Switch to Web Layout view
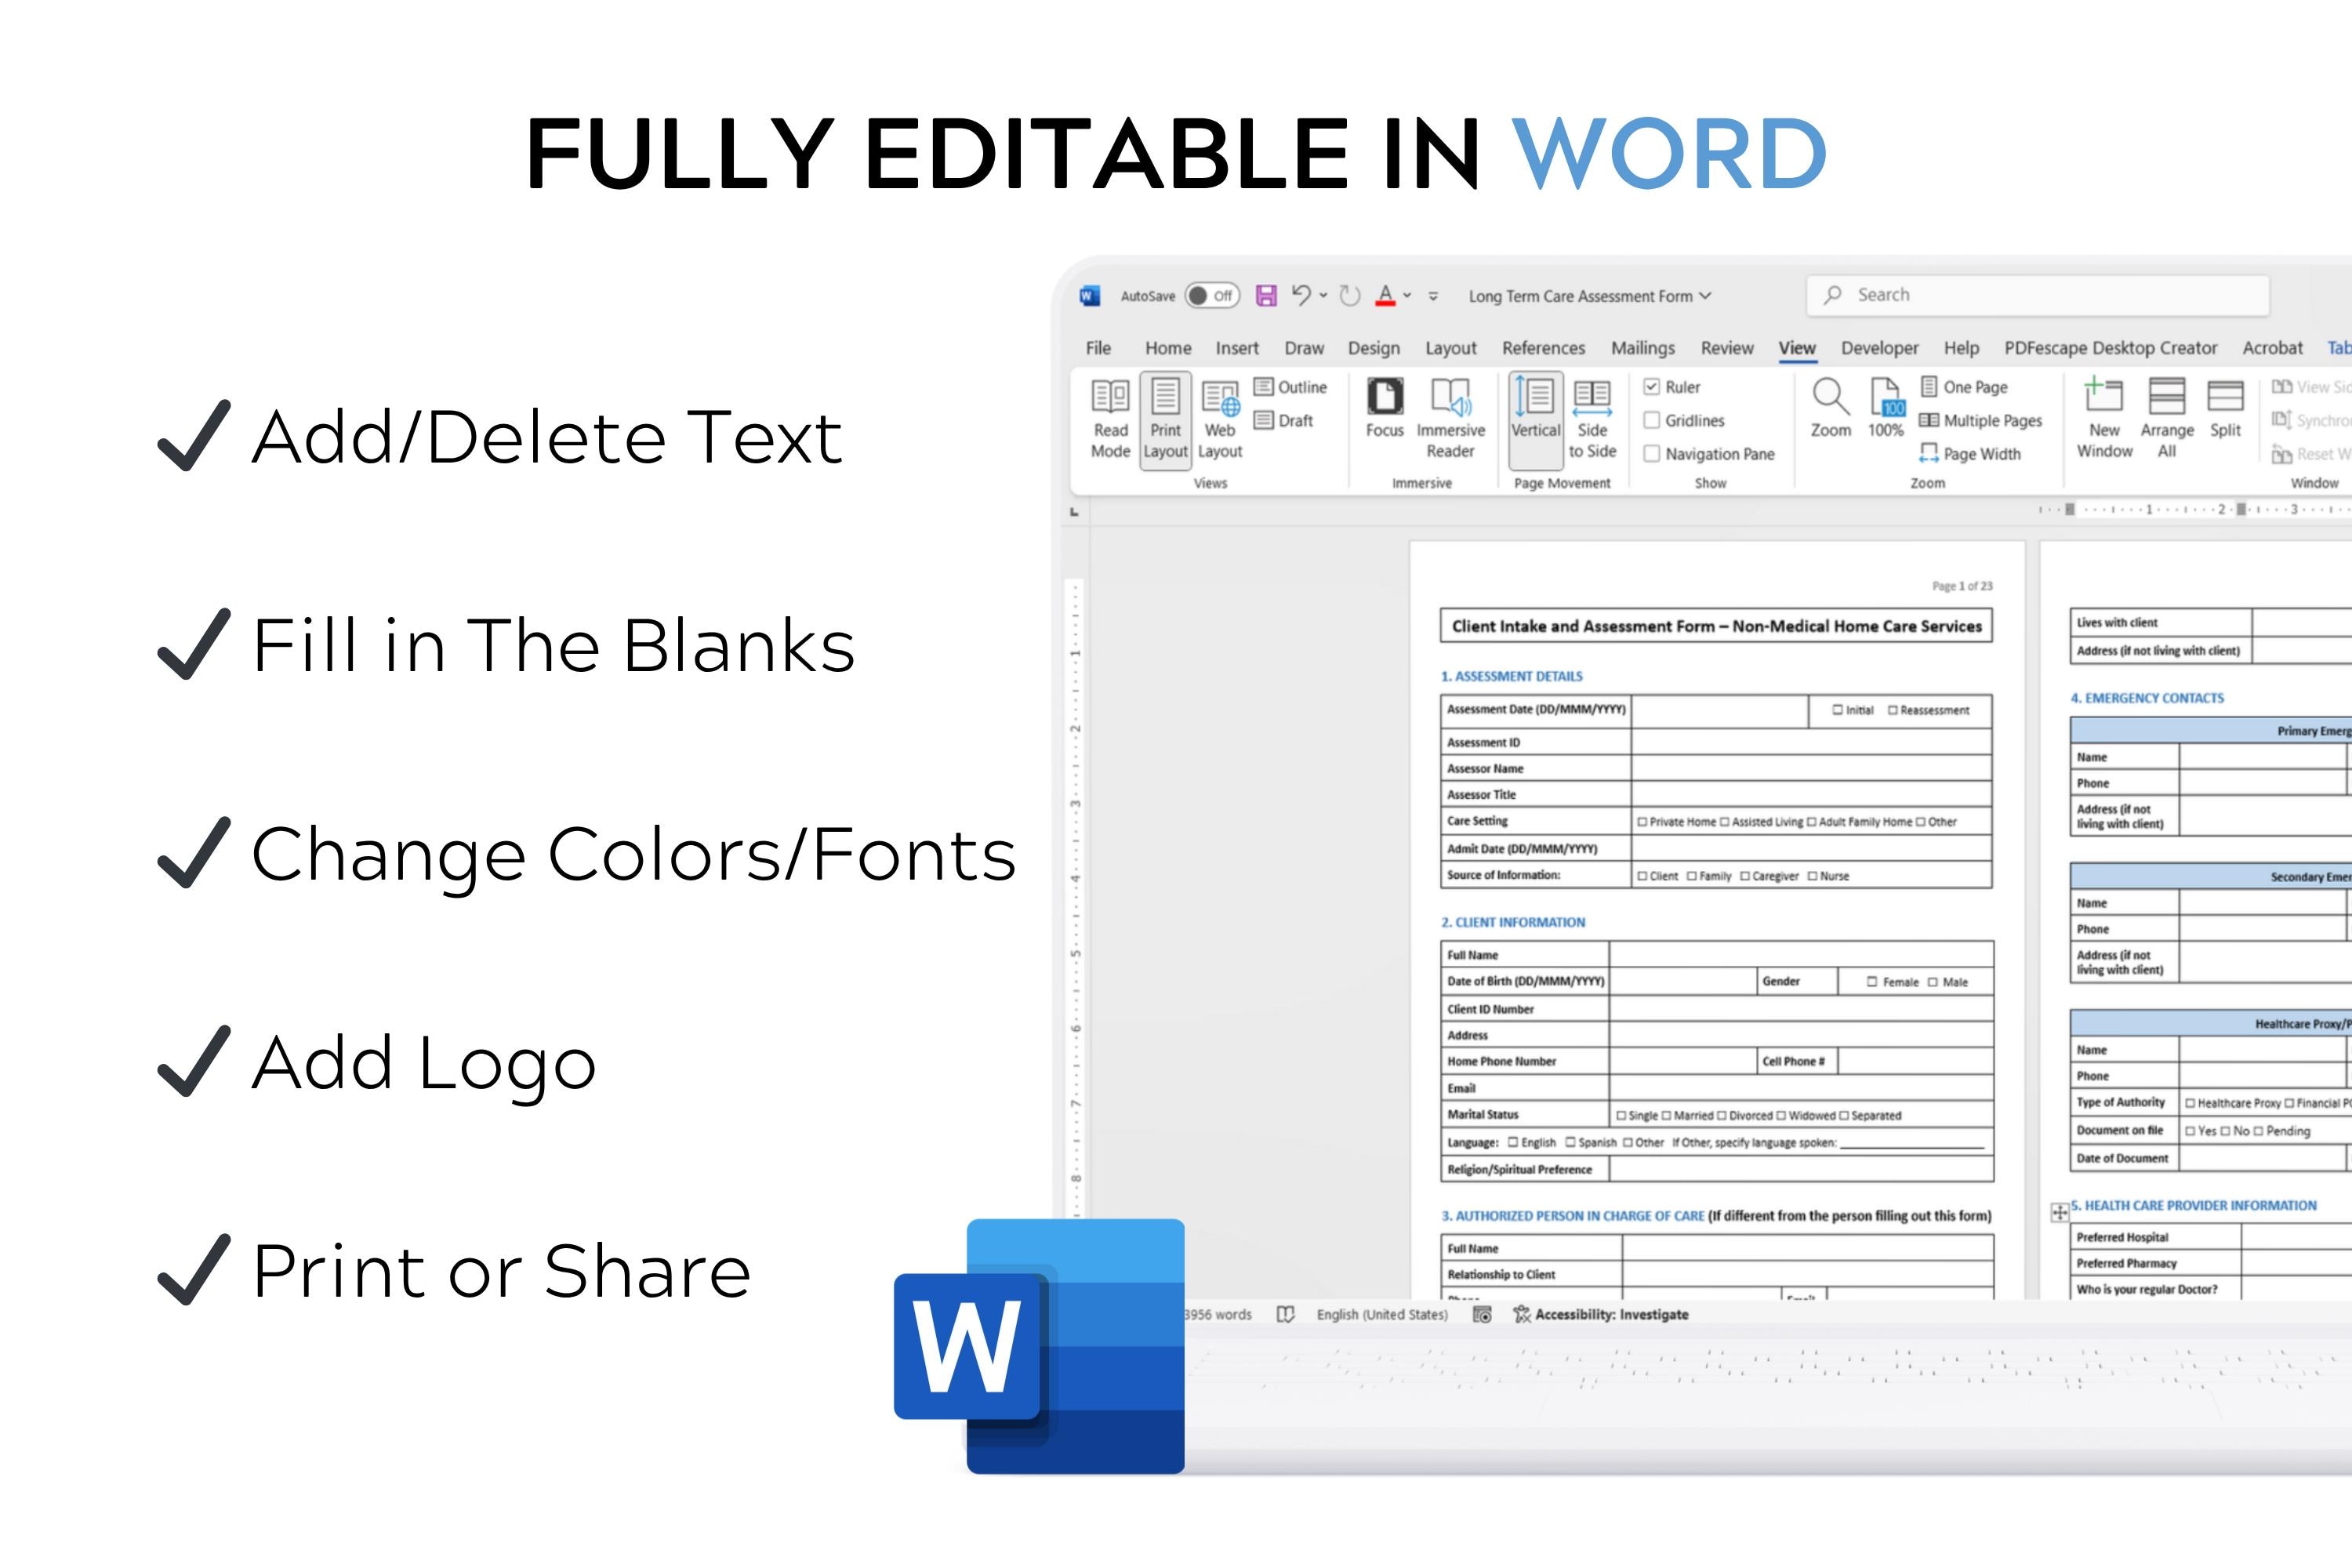The image size is (2352, 1568). pyautogui.click(x=1220, y=418)
